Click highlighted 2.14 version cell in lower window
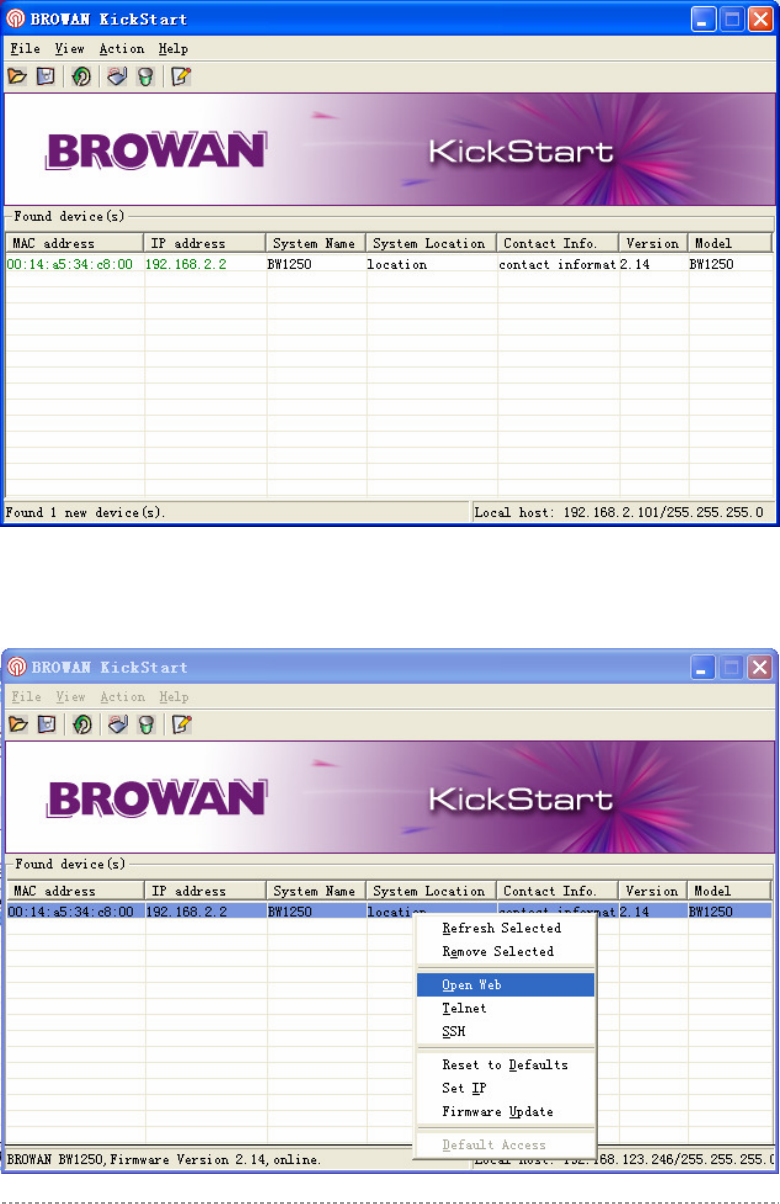 click(636, 912)
